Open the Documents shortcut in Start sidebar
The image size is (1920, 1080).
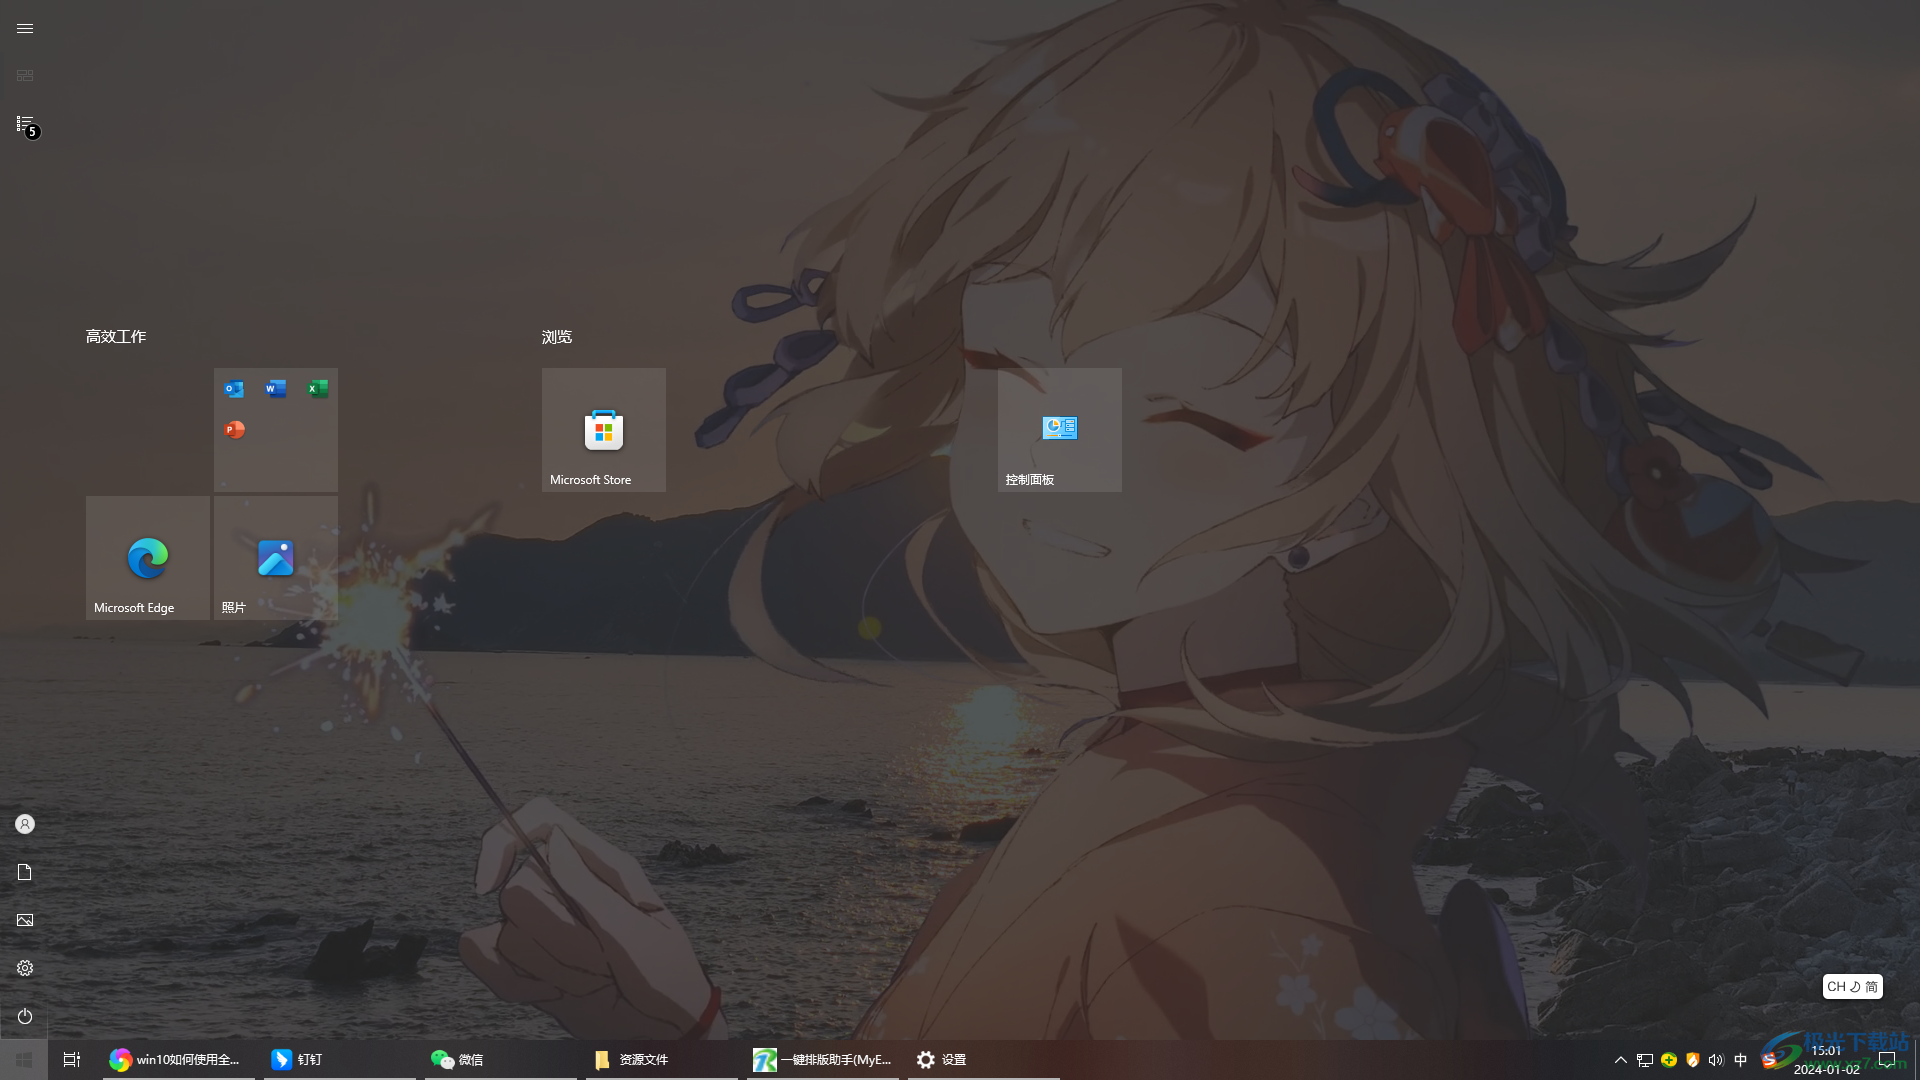25,872
